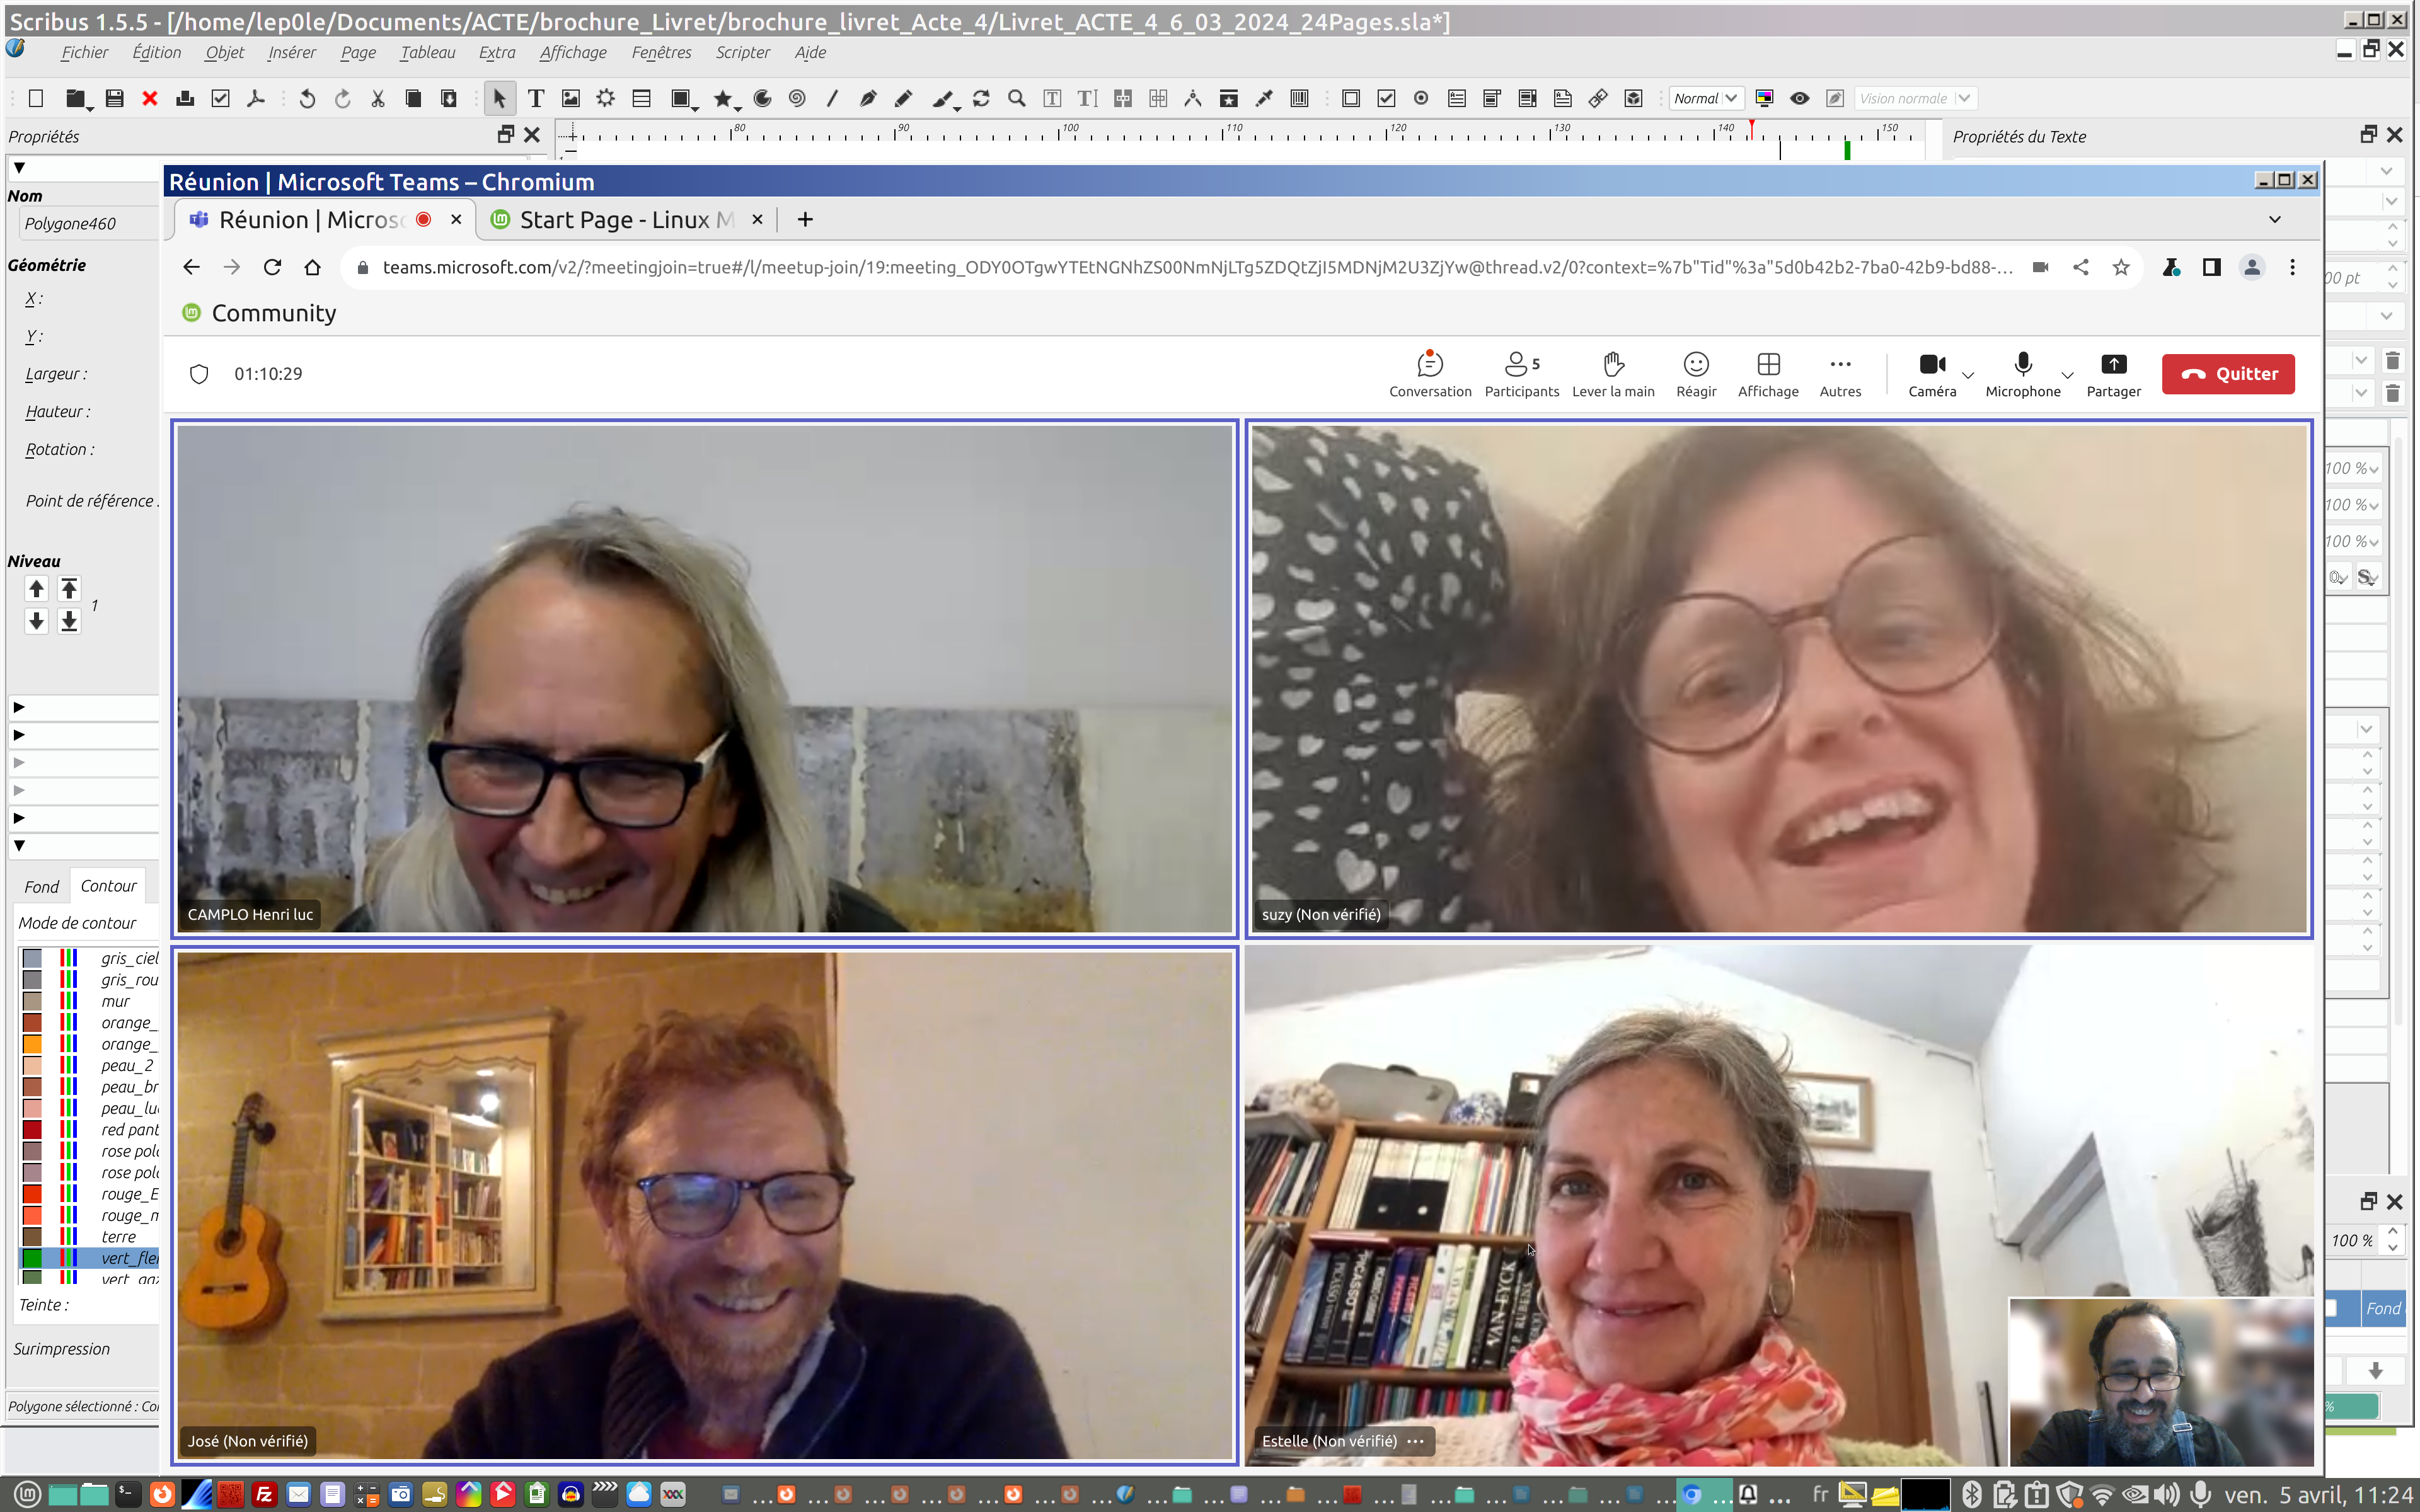The height and width of the screenshot is (1512, 2420).
Task: Toggle the preview mode eye icon
Action: (1799, 98)
